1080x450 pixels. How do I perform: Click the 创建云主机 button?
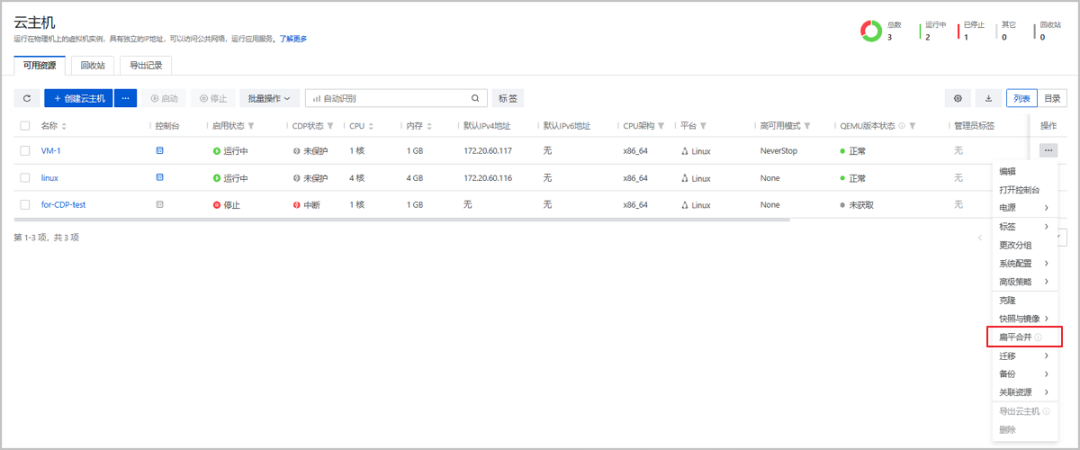[78, 98]
